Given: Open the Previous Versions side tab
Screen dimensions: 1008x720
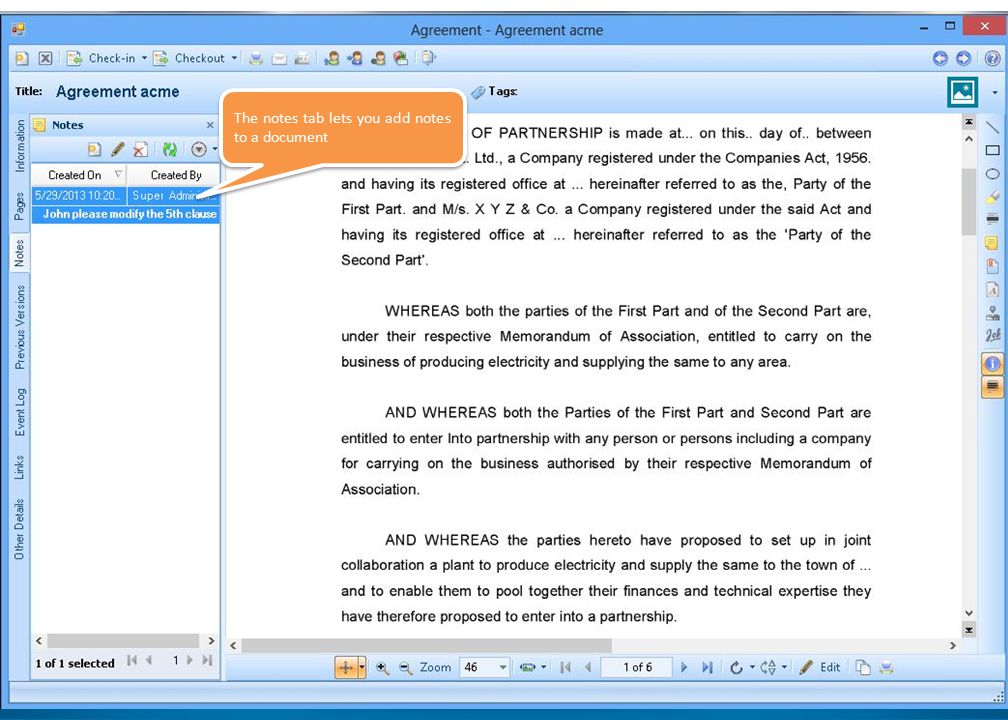Looking at the screenshot, I should tap(20, 327).
